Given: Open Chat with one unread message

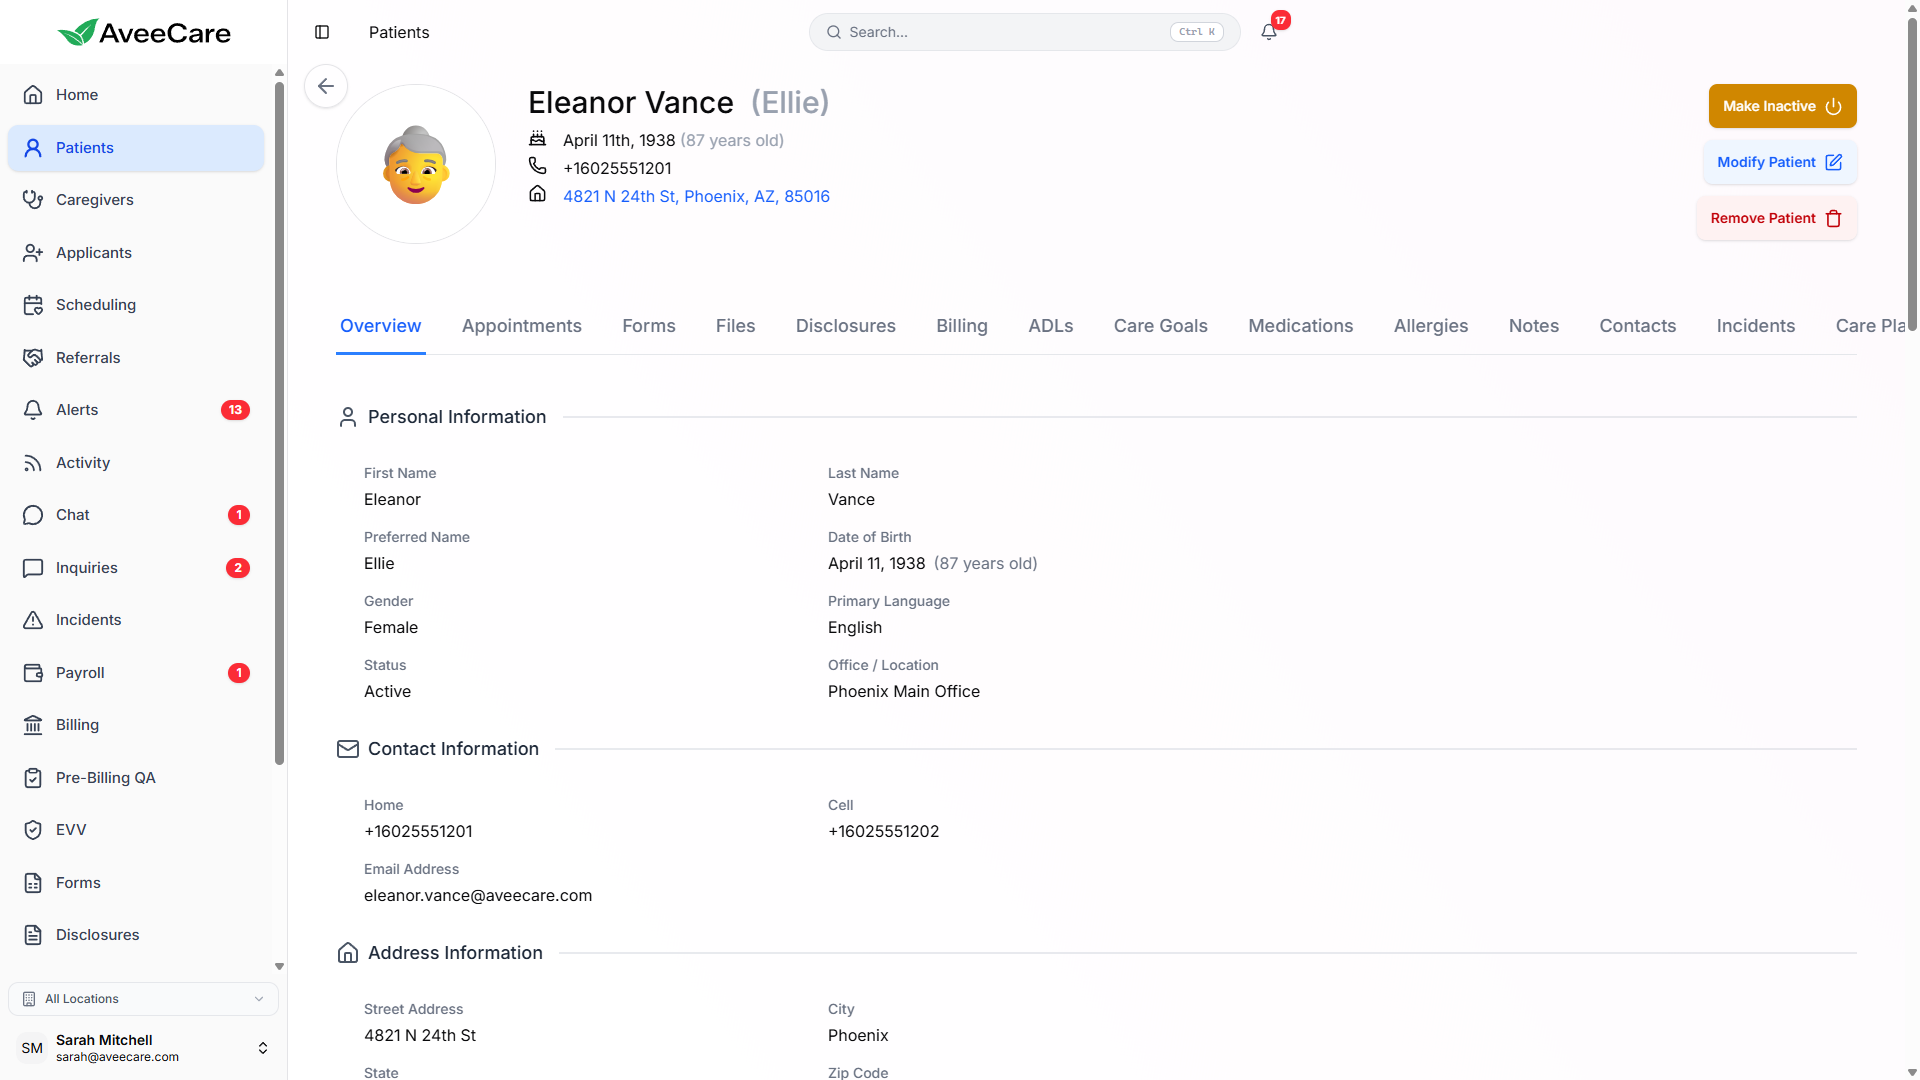Looking at the screenshot, I should coord(72,514).
